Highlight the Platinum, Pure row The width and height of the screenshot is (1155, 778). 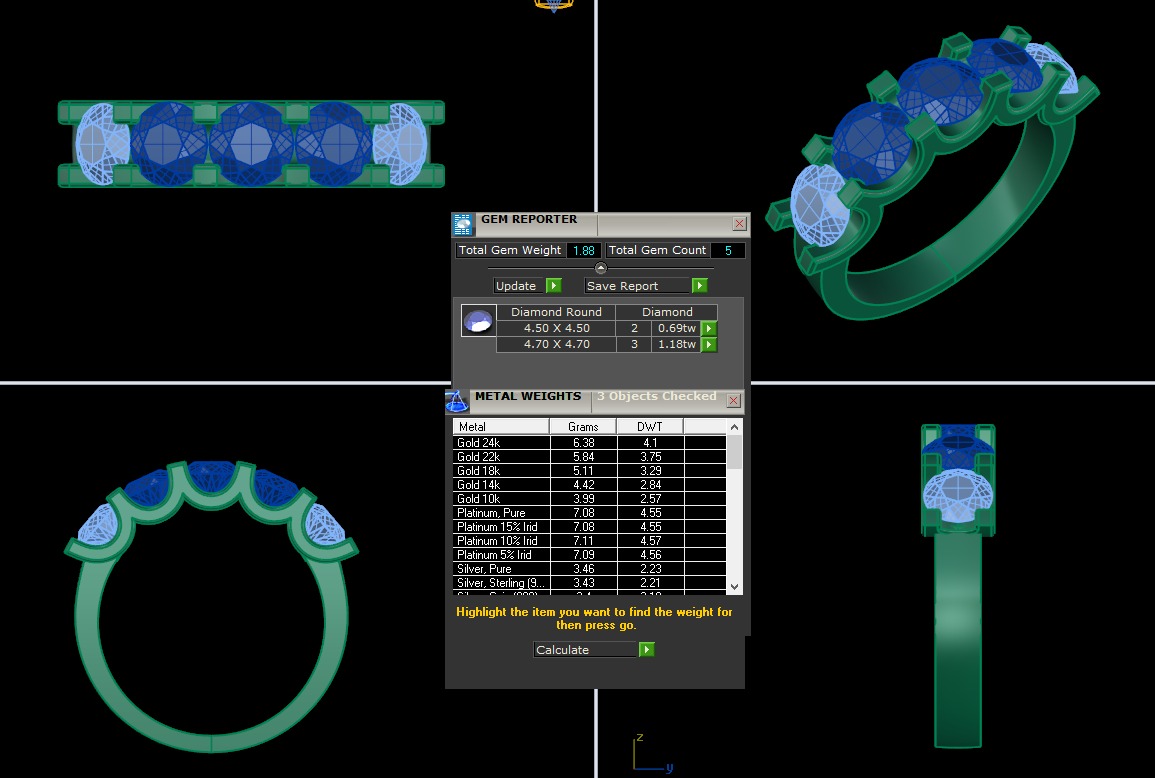(x=500, y=513)
